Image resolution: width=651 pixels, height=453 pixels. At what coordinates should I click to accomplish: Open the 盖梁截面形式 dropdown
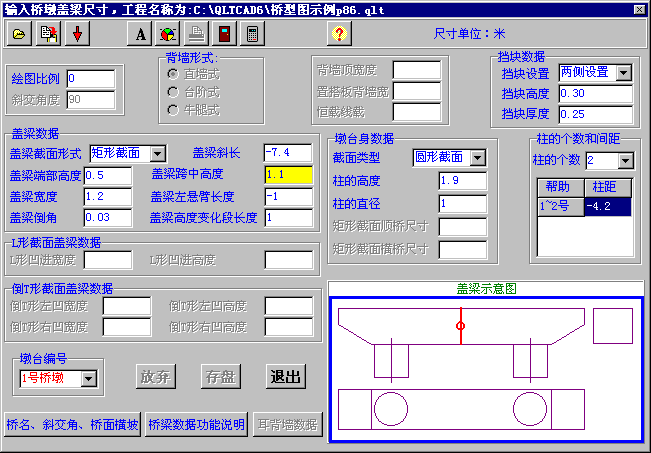(157, 154)
